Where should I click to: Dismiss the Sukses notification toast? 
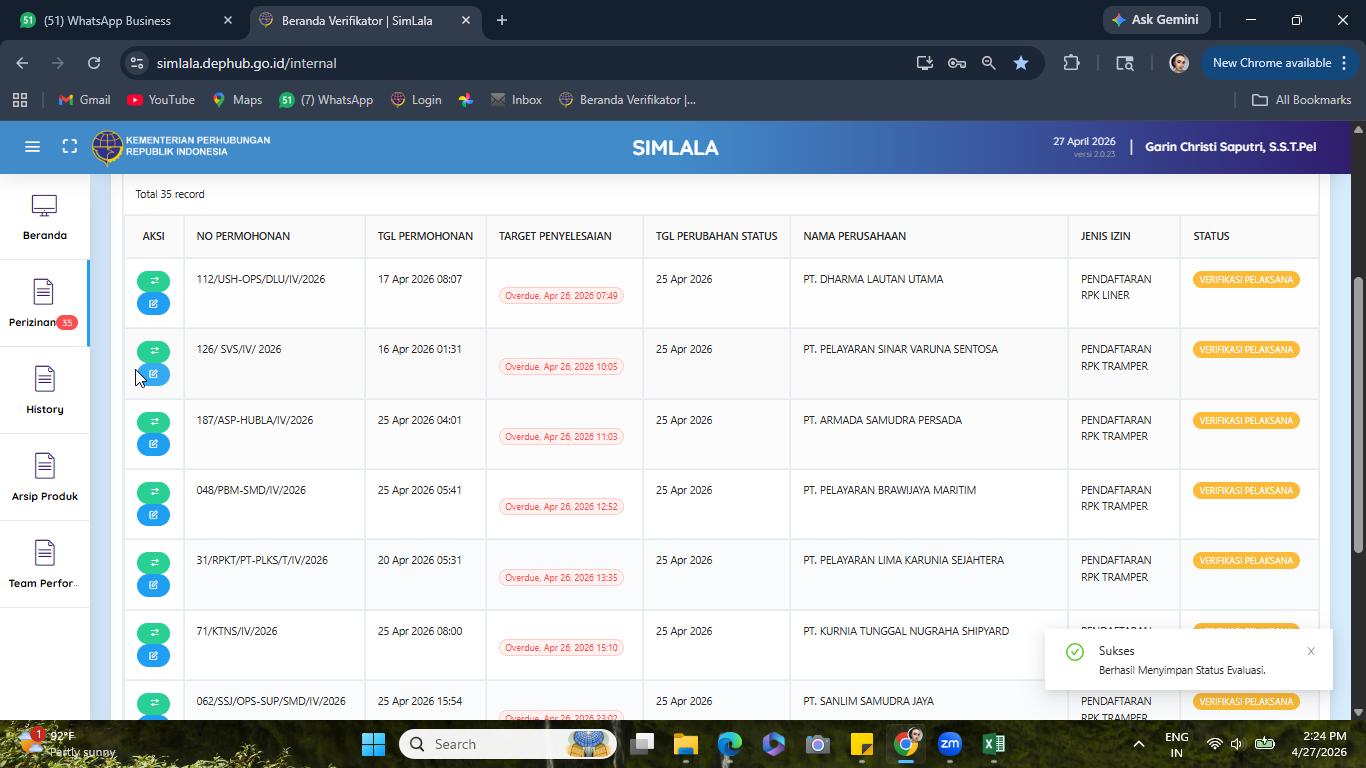pos(1311,652)
